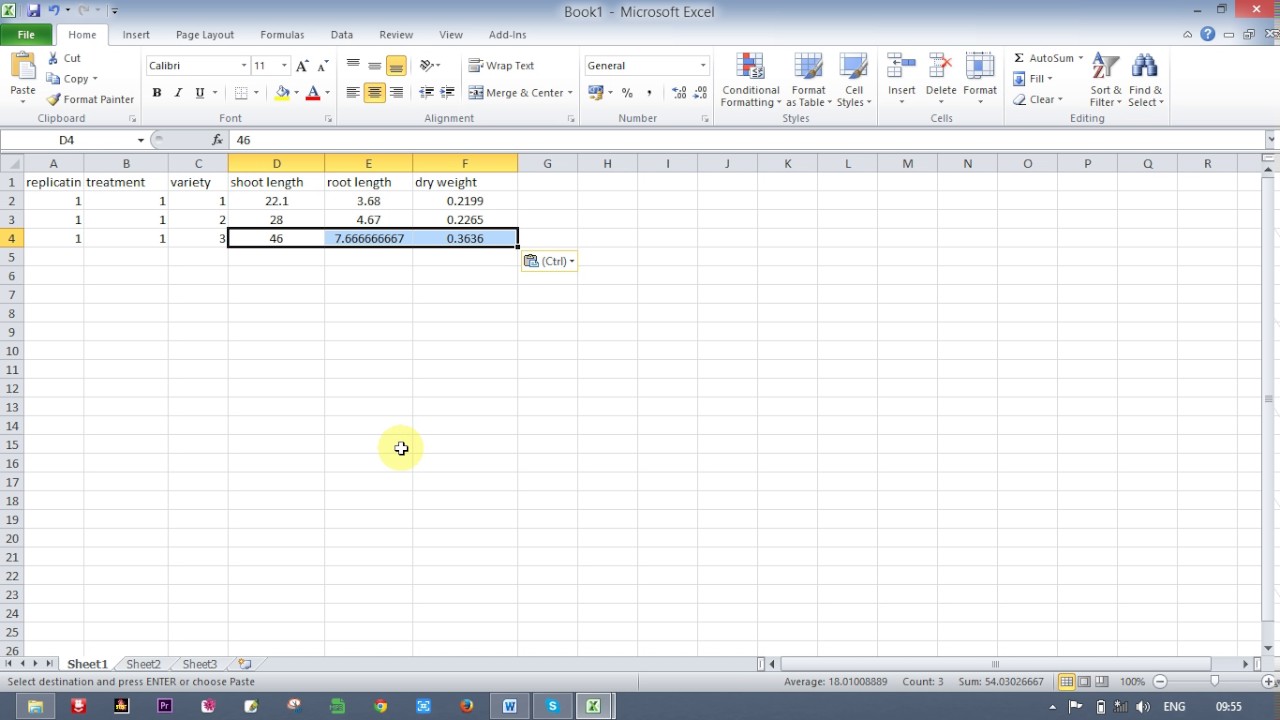Enable Wrap Text
The height and width of the screenshot is (720, 1280).
pyautogui.click(x=501, y=65)
